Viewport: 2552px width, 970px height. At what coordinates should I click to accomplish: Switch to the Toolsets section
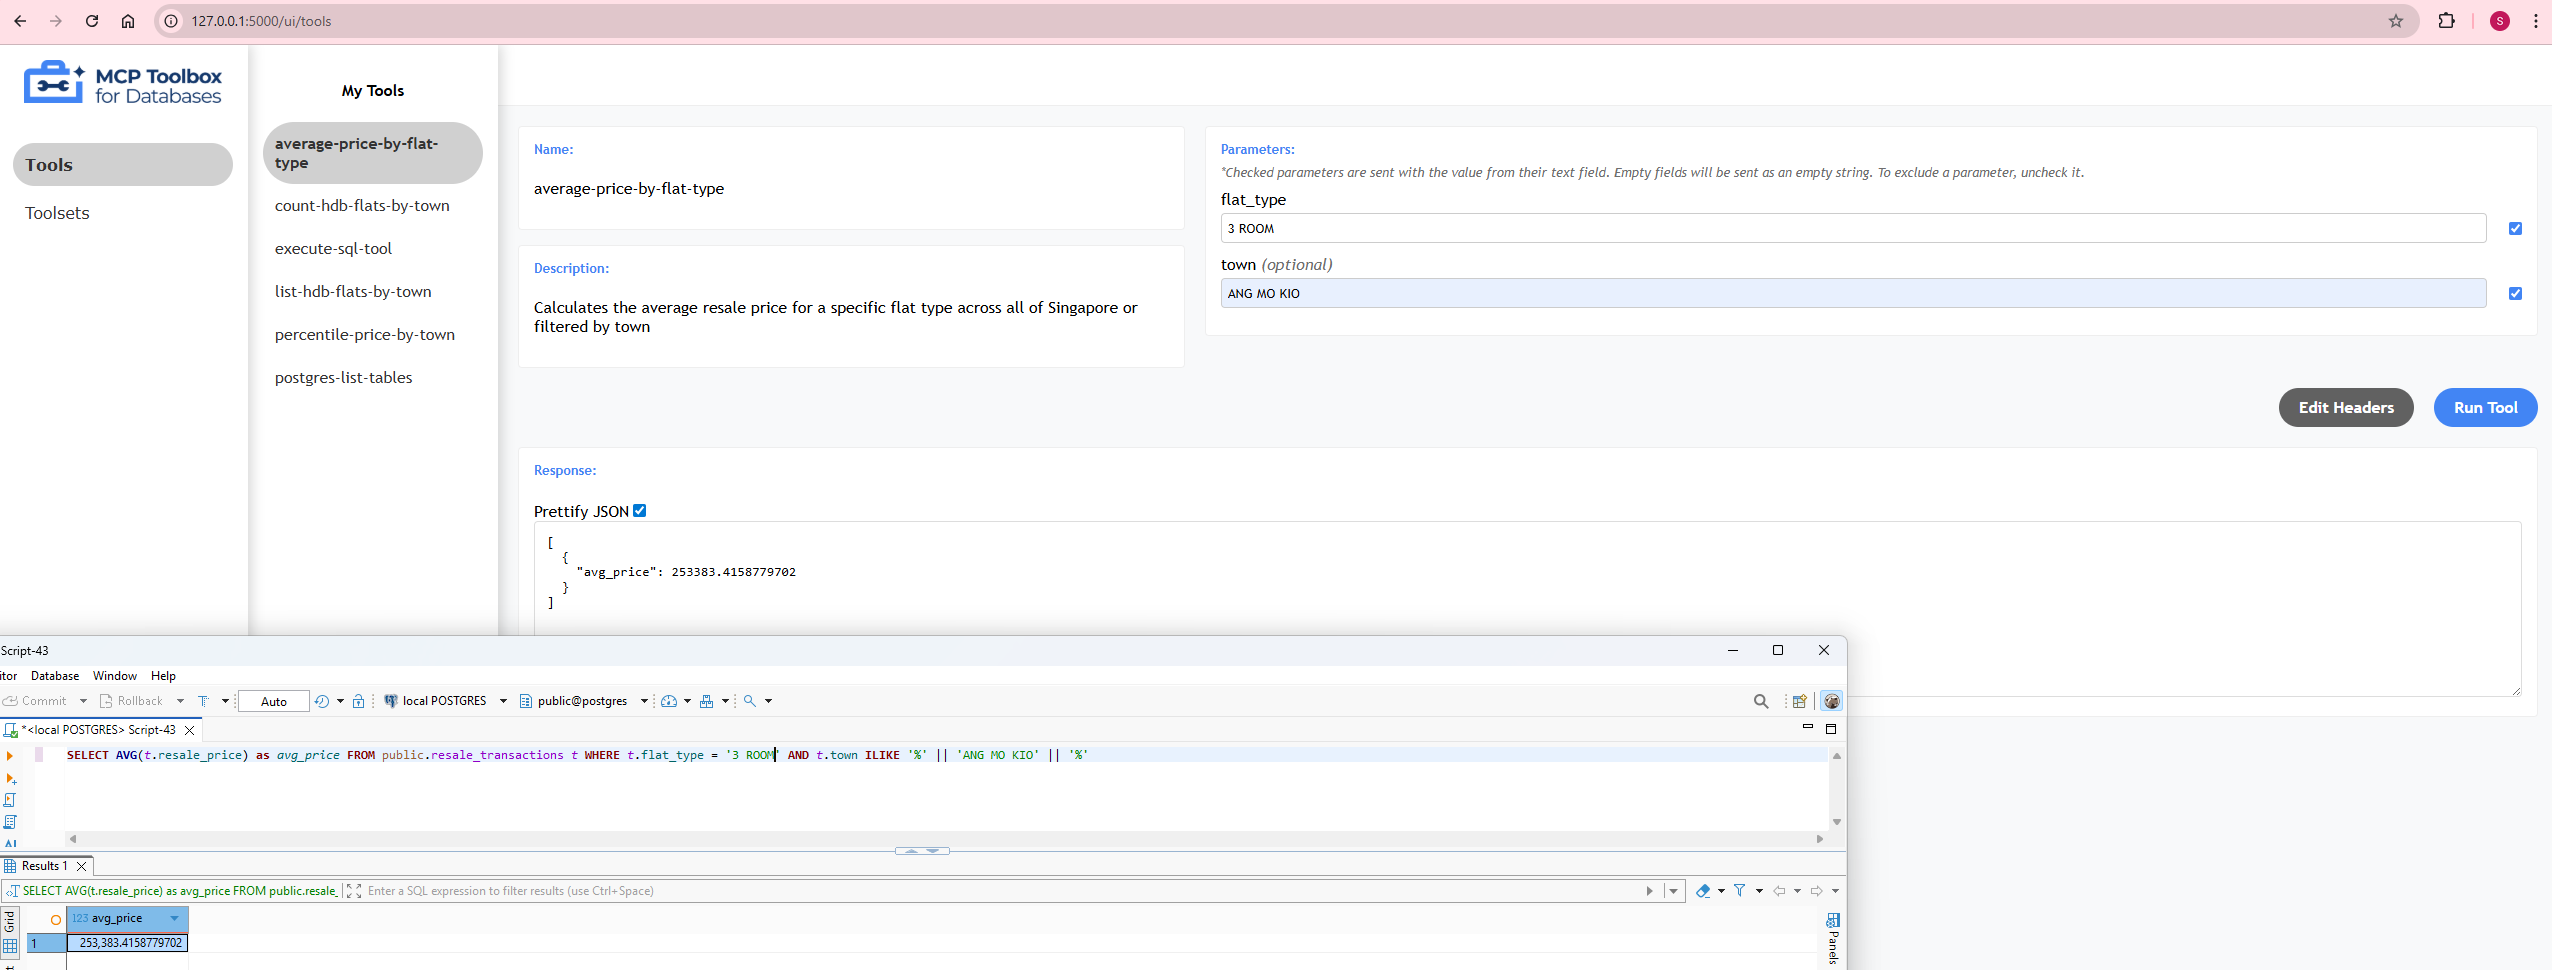[x=57, y=212]
